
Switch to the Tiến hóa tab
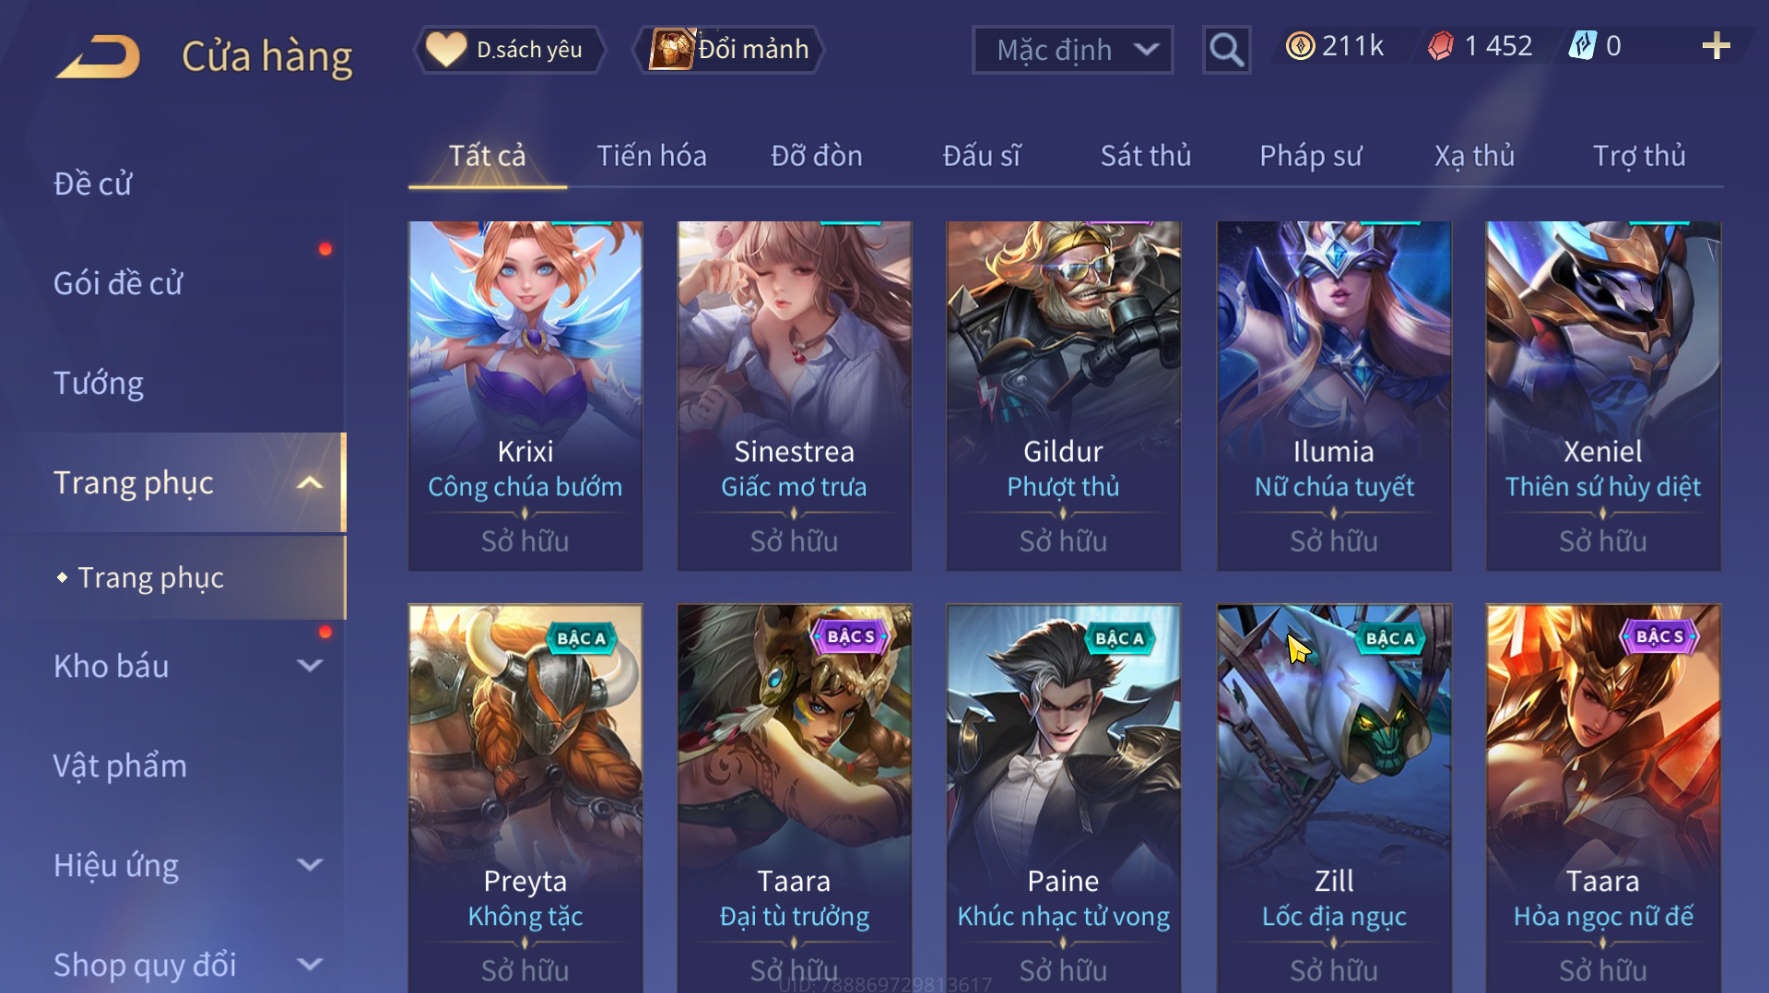(x=652, y=156)
